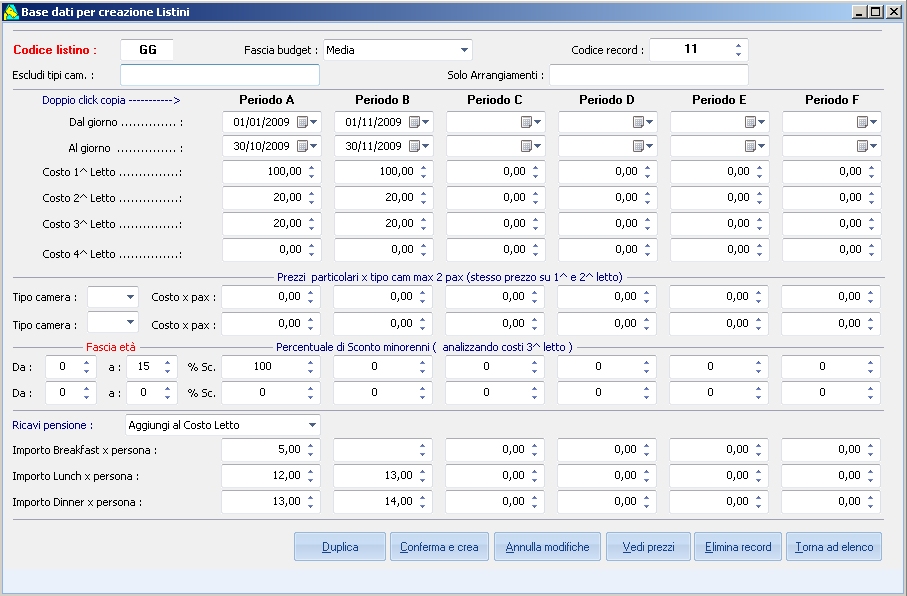The height and width of the screenshot is (596, 907).
Task: Click Periodo E column header
Action: click(x=719, y=100)
